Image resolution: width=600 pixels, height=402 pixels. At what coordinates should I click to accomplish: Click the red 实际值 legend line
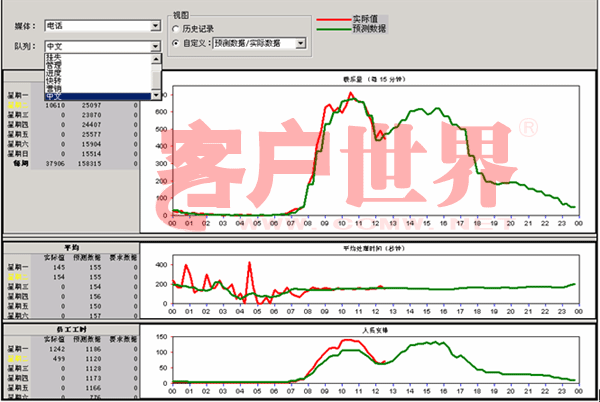(x=333, y=19)
